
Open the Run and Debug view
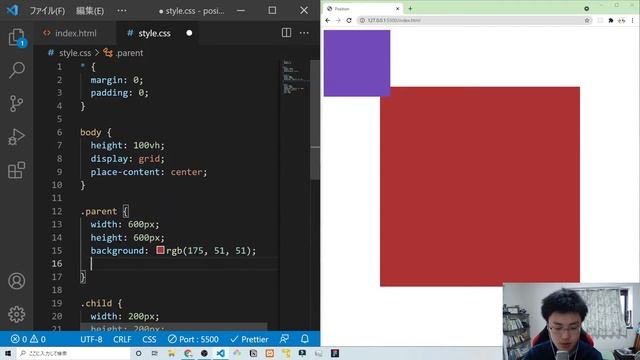coord(17,137)
